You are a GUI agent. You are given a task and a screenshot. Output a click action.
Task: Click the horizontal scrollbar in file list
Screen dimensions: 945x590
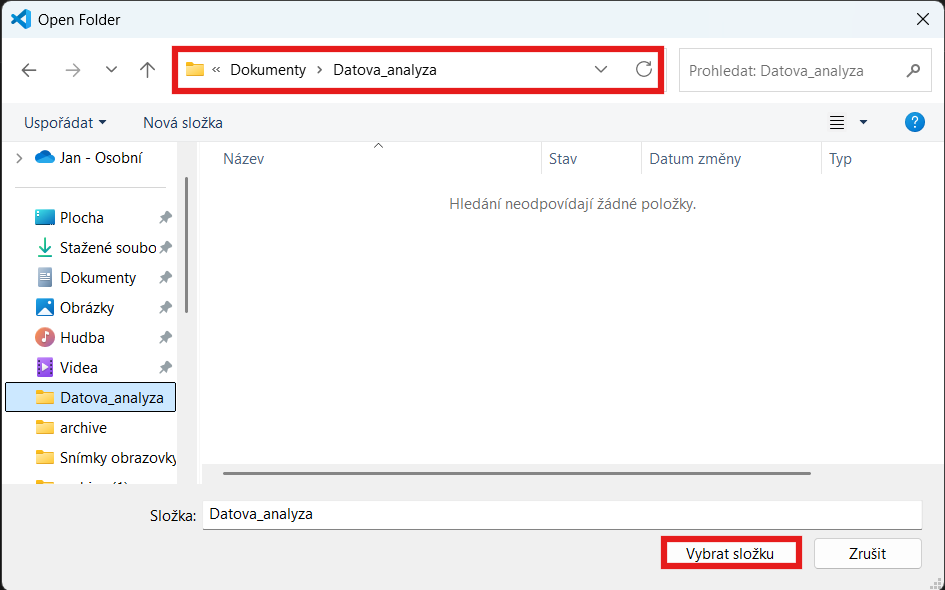pos(516,474)
